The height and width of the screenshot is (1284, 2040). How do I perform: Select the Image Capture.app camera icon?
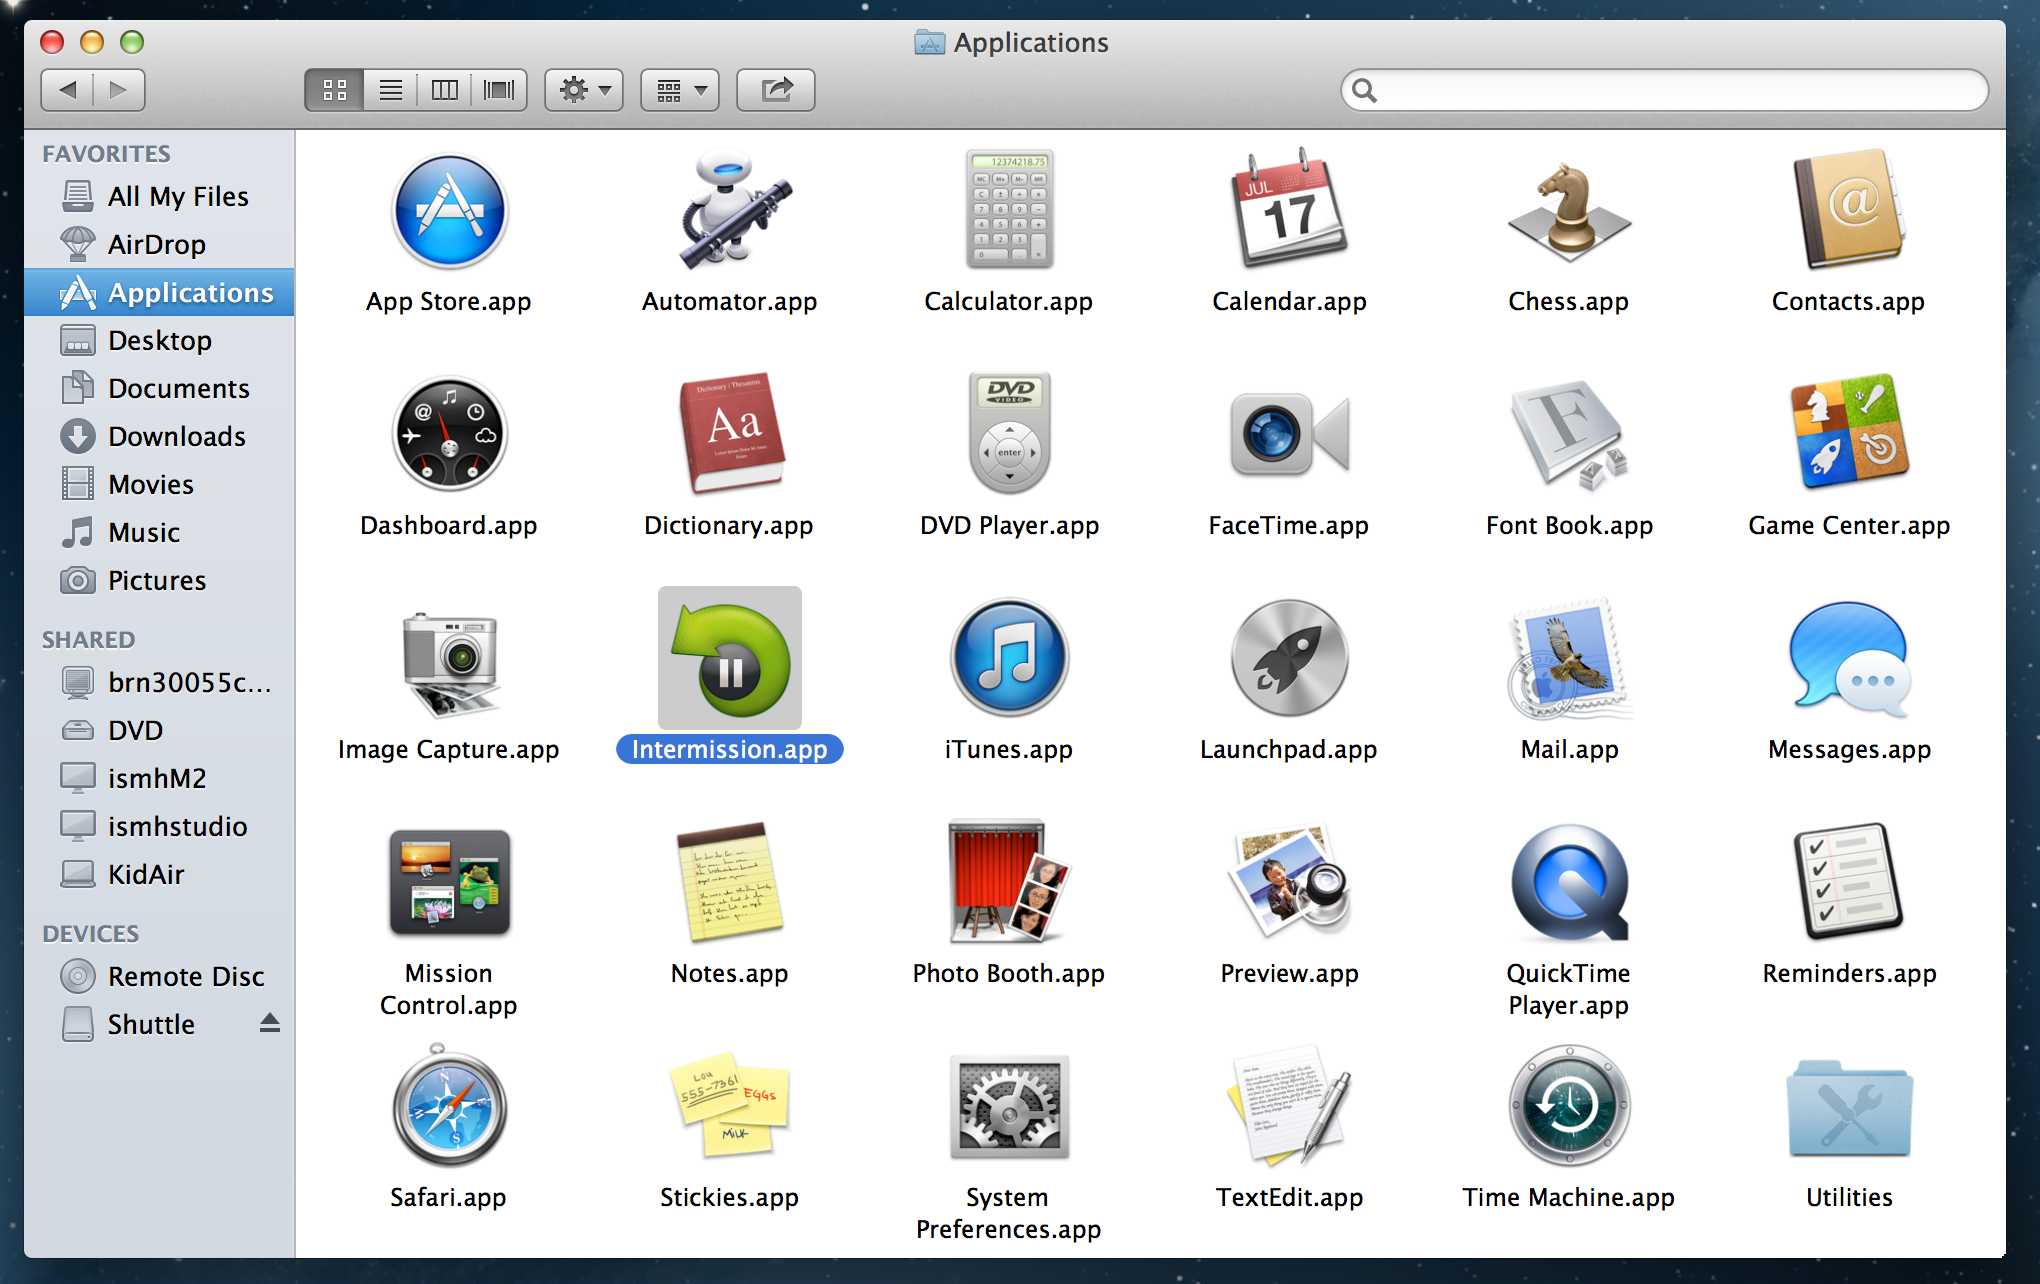tap(449, 663)
